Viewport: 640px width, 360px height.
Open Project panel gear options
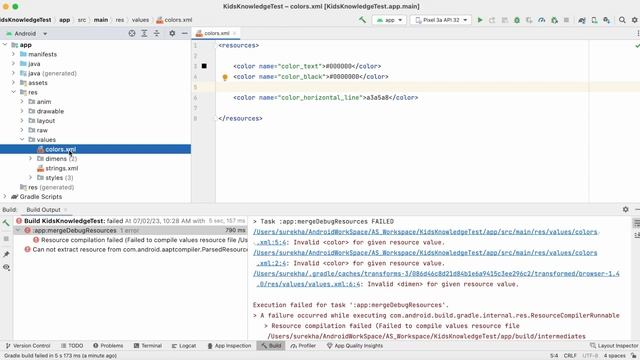point(172,33)
